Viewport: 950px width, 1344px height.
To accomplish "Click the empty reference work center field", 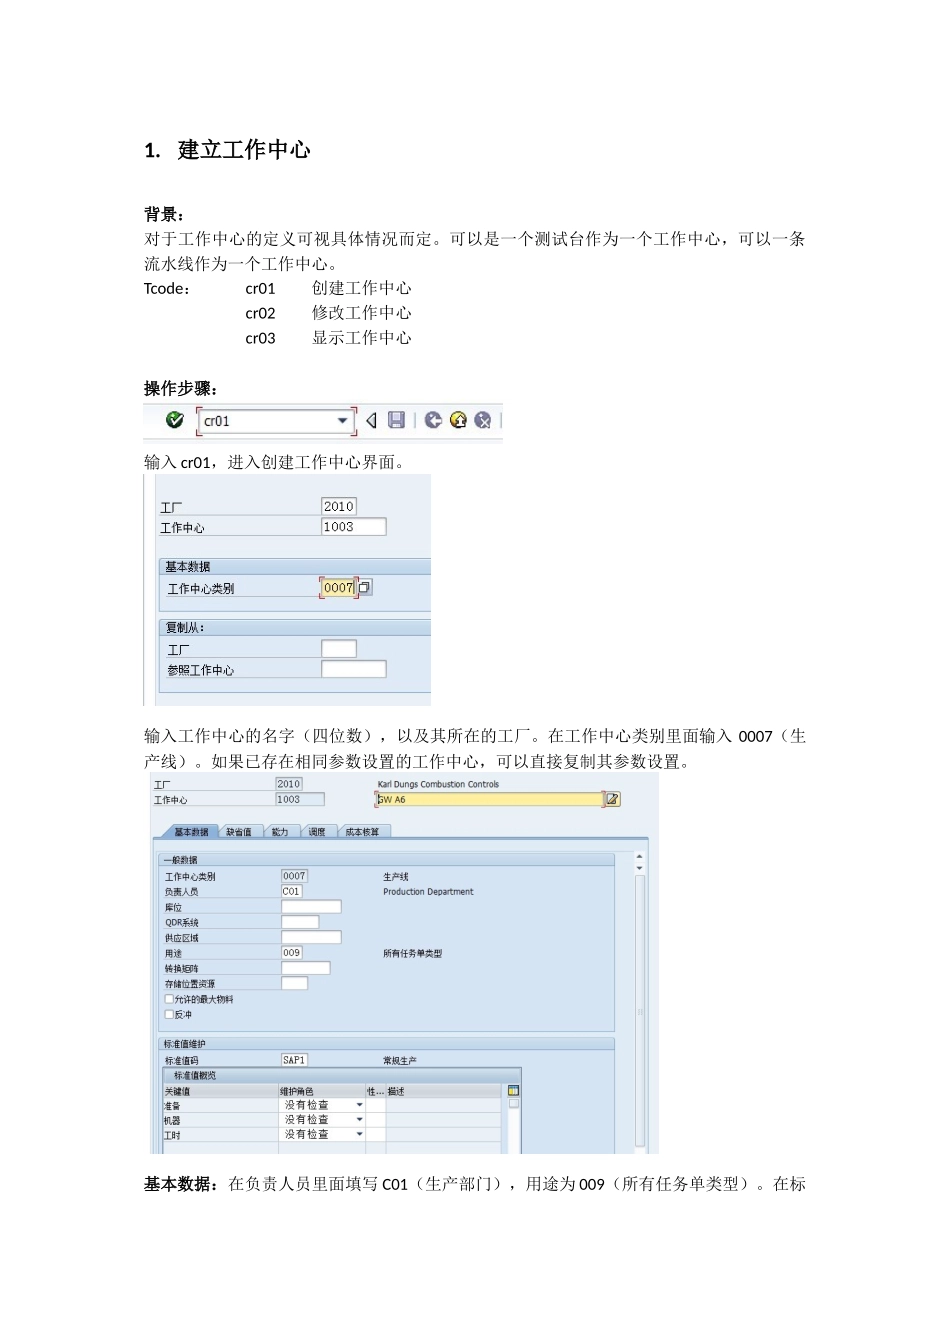I will (354, 669).
